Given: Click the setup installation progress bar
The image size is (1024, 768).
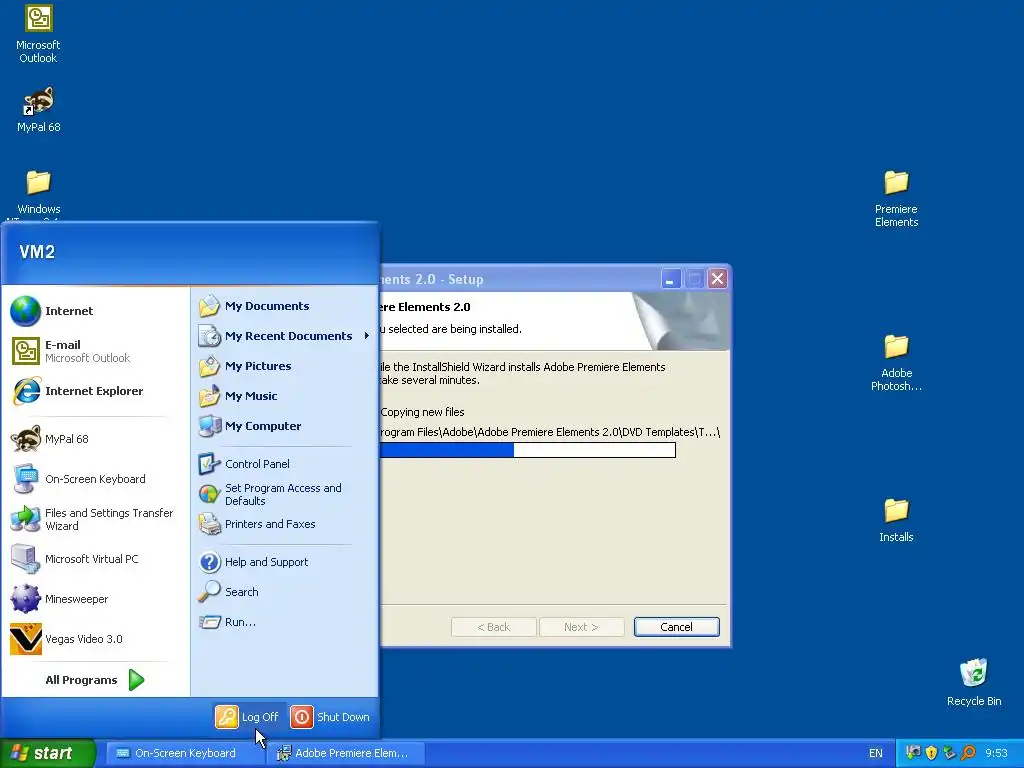Looking at the screenshot, I should pos(528,450).
